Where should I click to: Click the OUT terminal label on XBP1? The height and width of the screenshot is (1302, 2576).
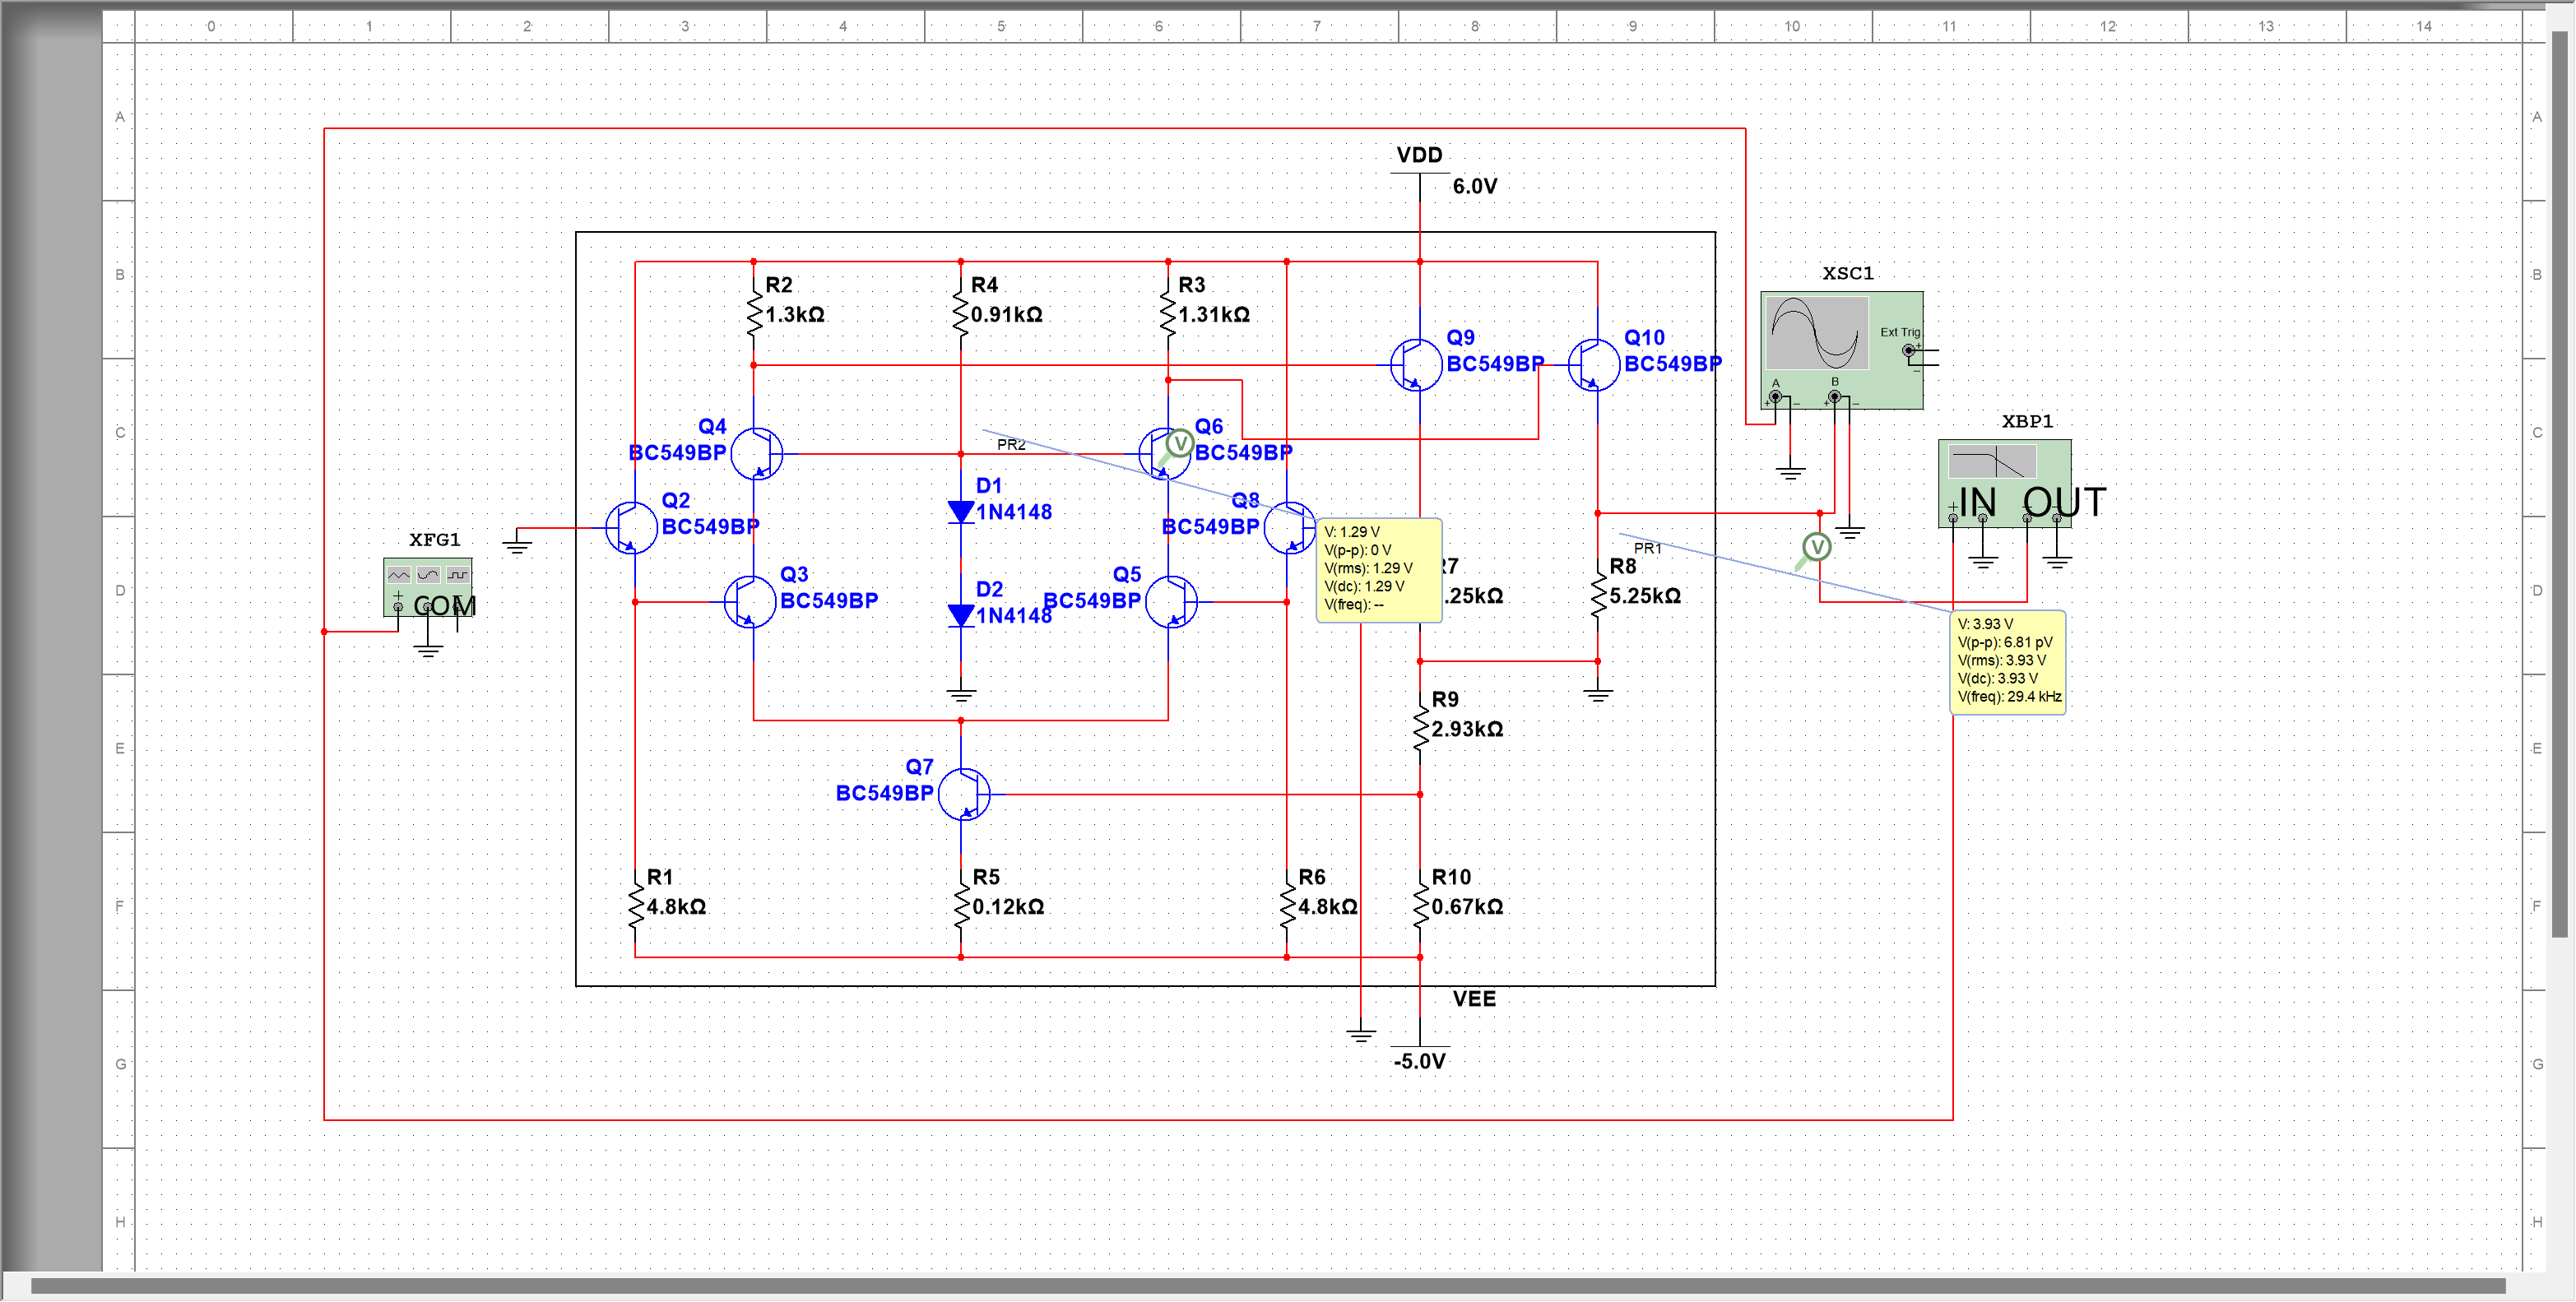click(2064, 502)
